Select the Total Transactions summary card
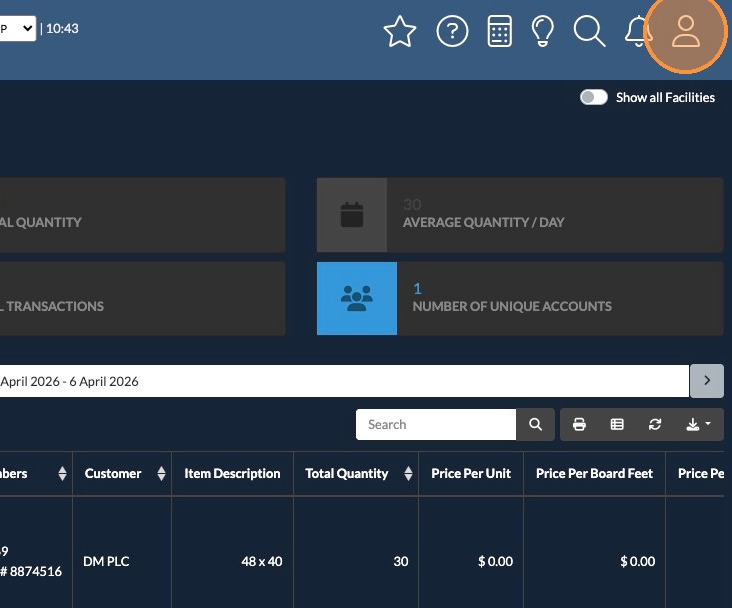The height and width of the screenshot is (608, 732). [x=142, y=298]
